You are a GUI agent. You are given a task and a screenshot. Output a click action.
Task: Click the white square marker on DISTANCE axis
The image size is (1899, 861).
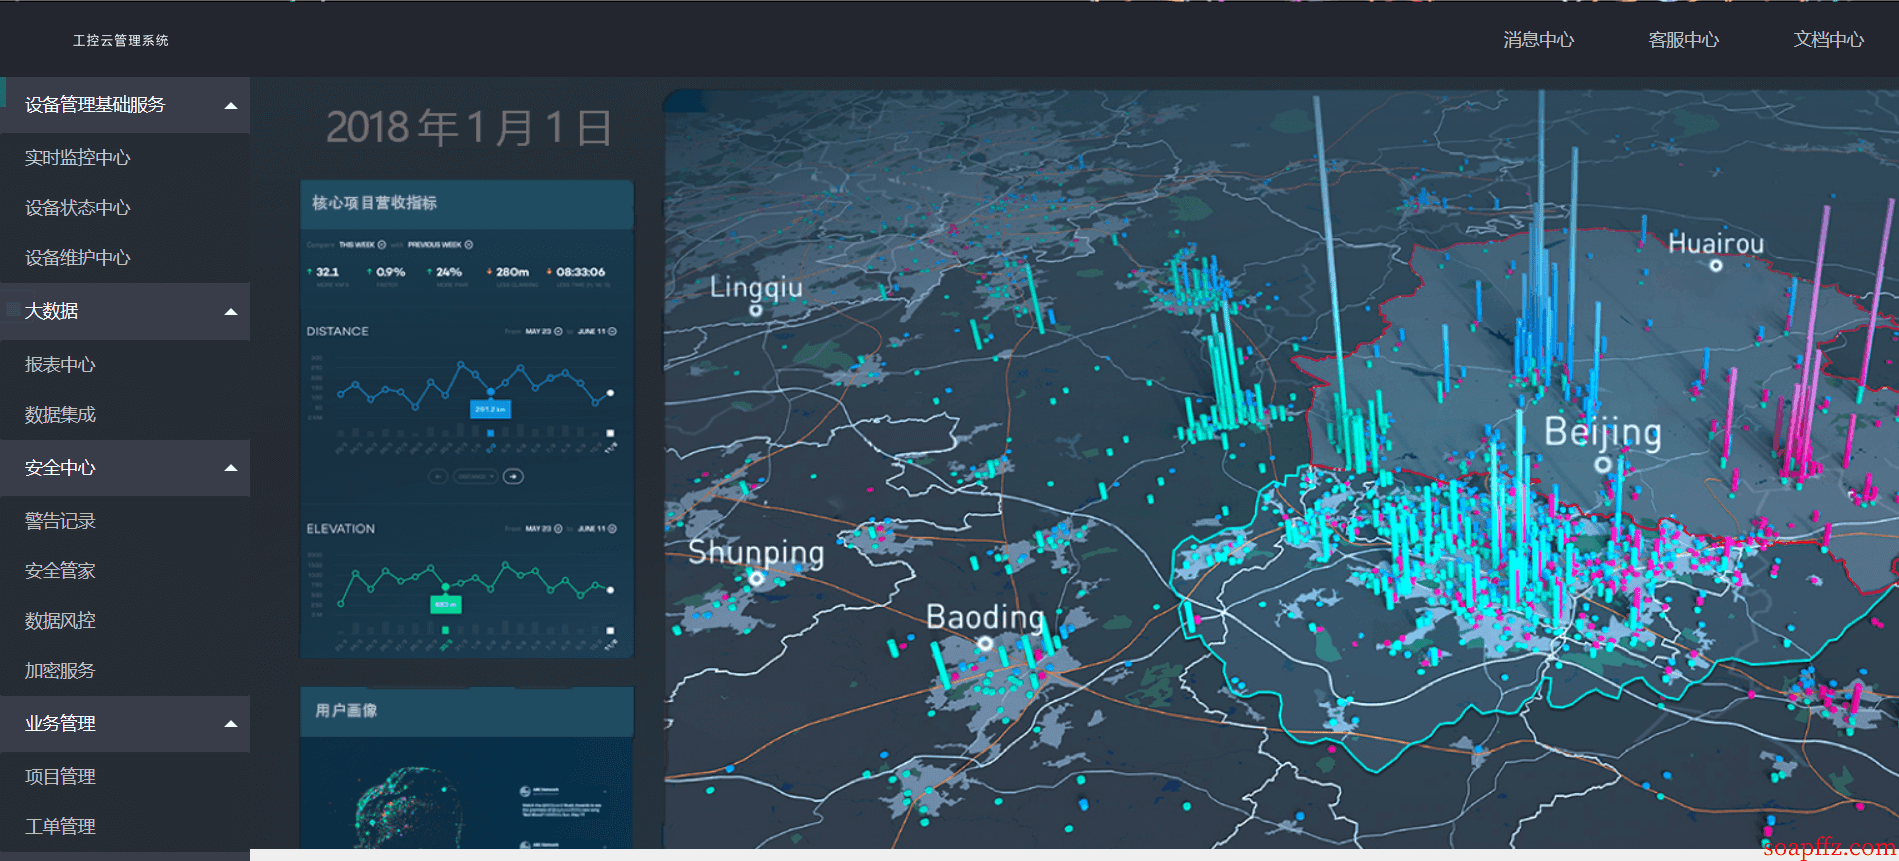click(610, 433)
